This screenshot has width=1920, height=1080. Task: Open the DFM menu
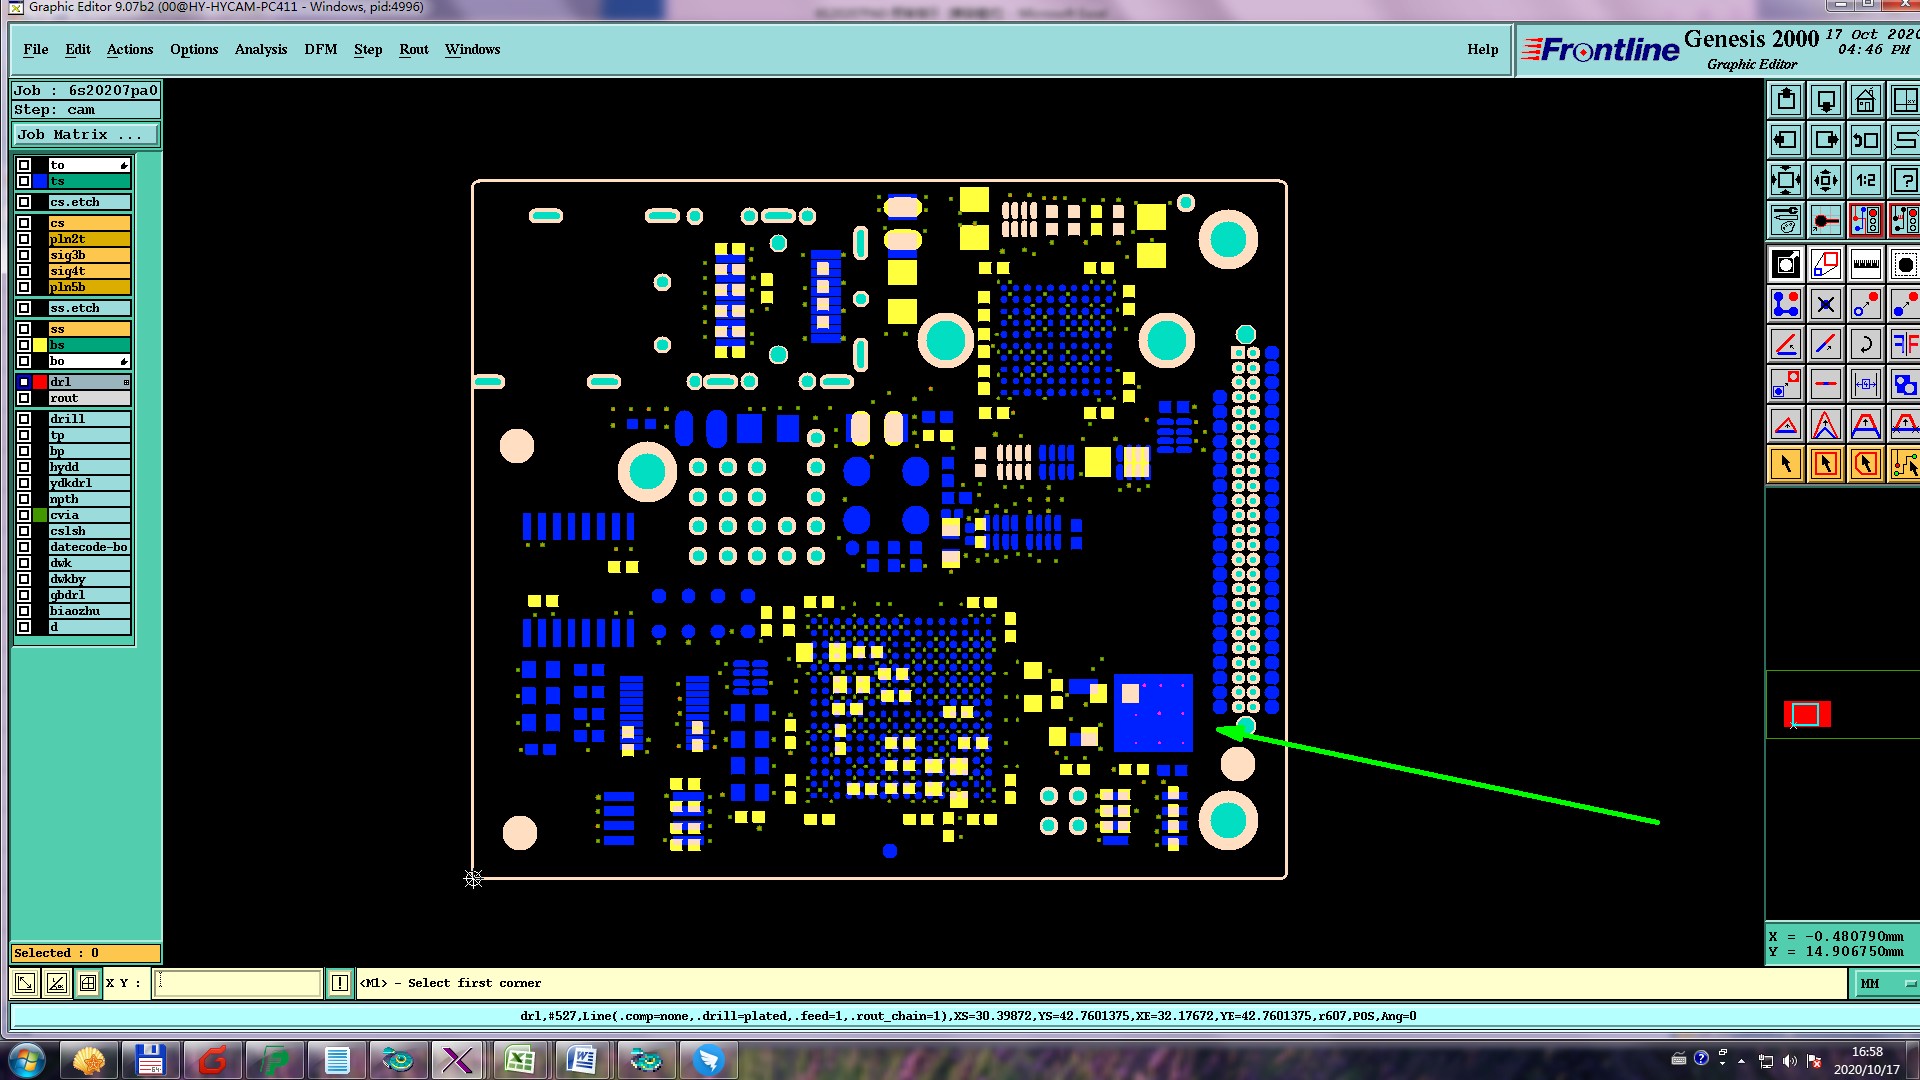coord(320,49)
